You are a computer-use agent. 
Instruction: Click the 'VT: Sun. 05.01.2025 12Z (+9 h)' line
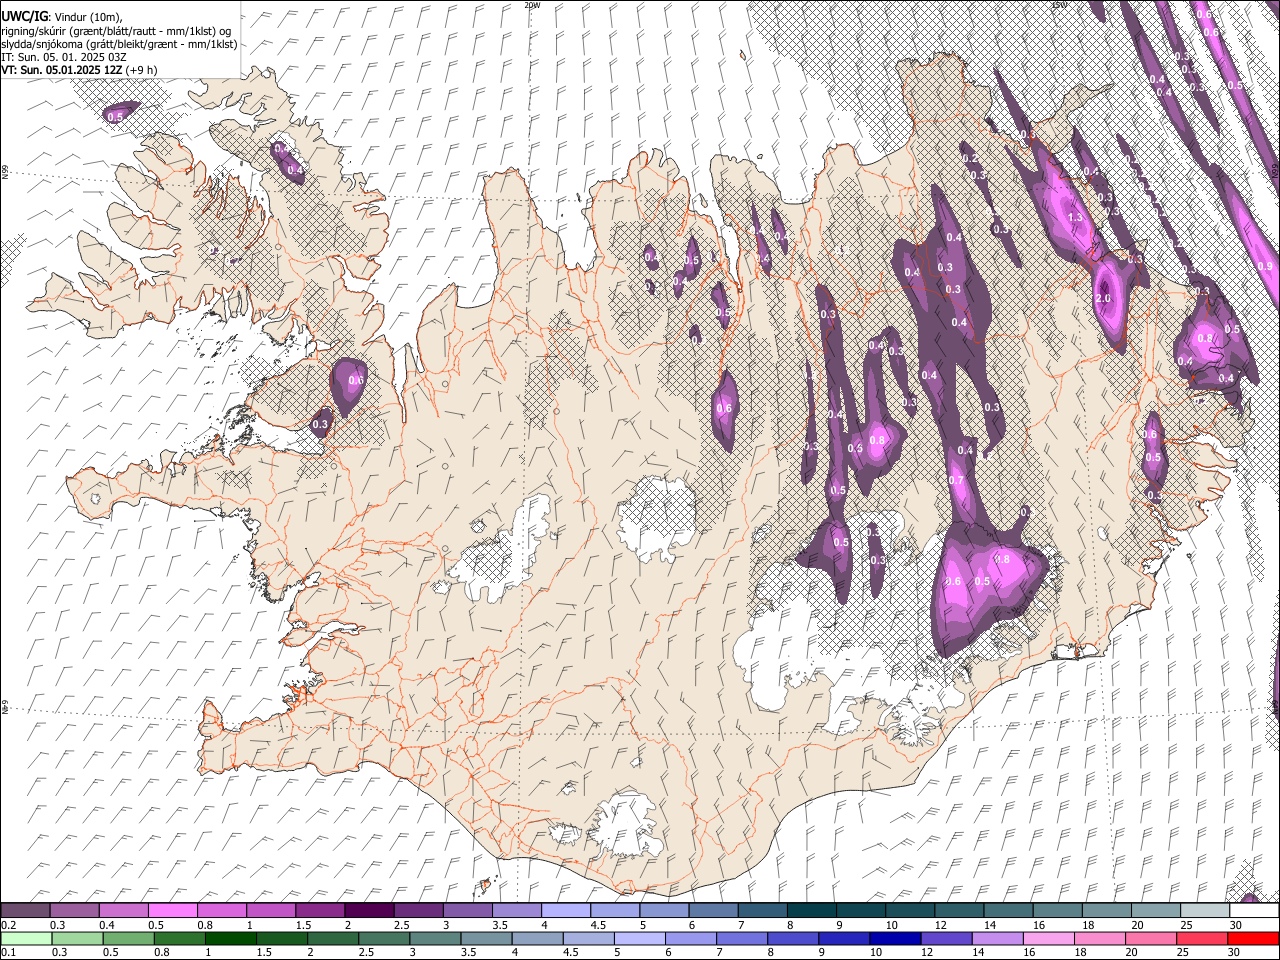(x=79, y=70)
